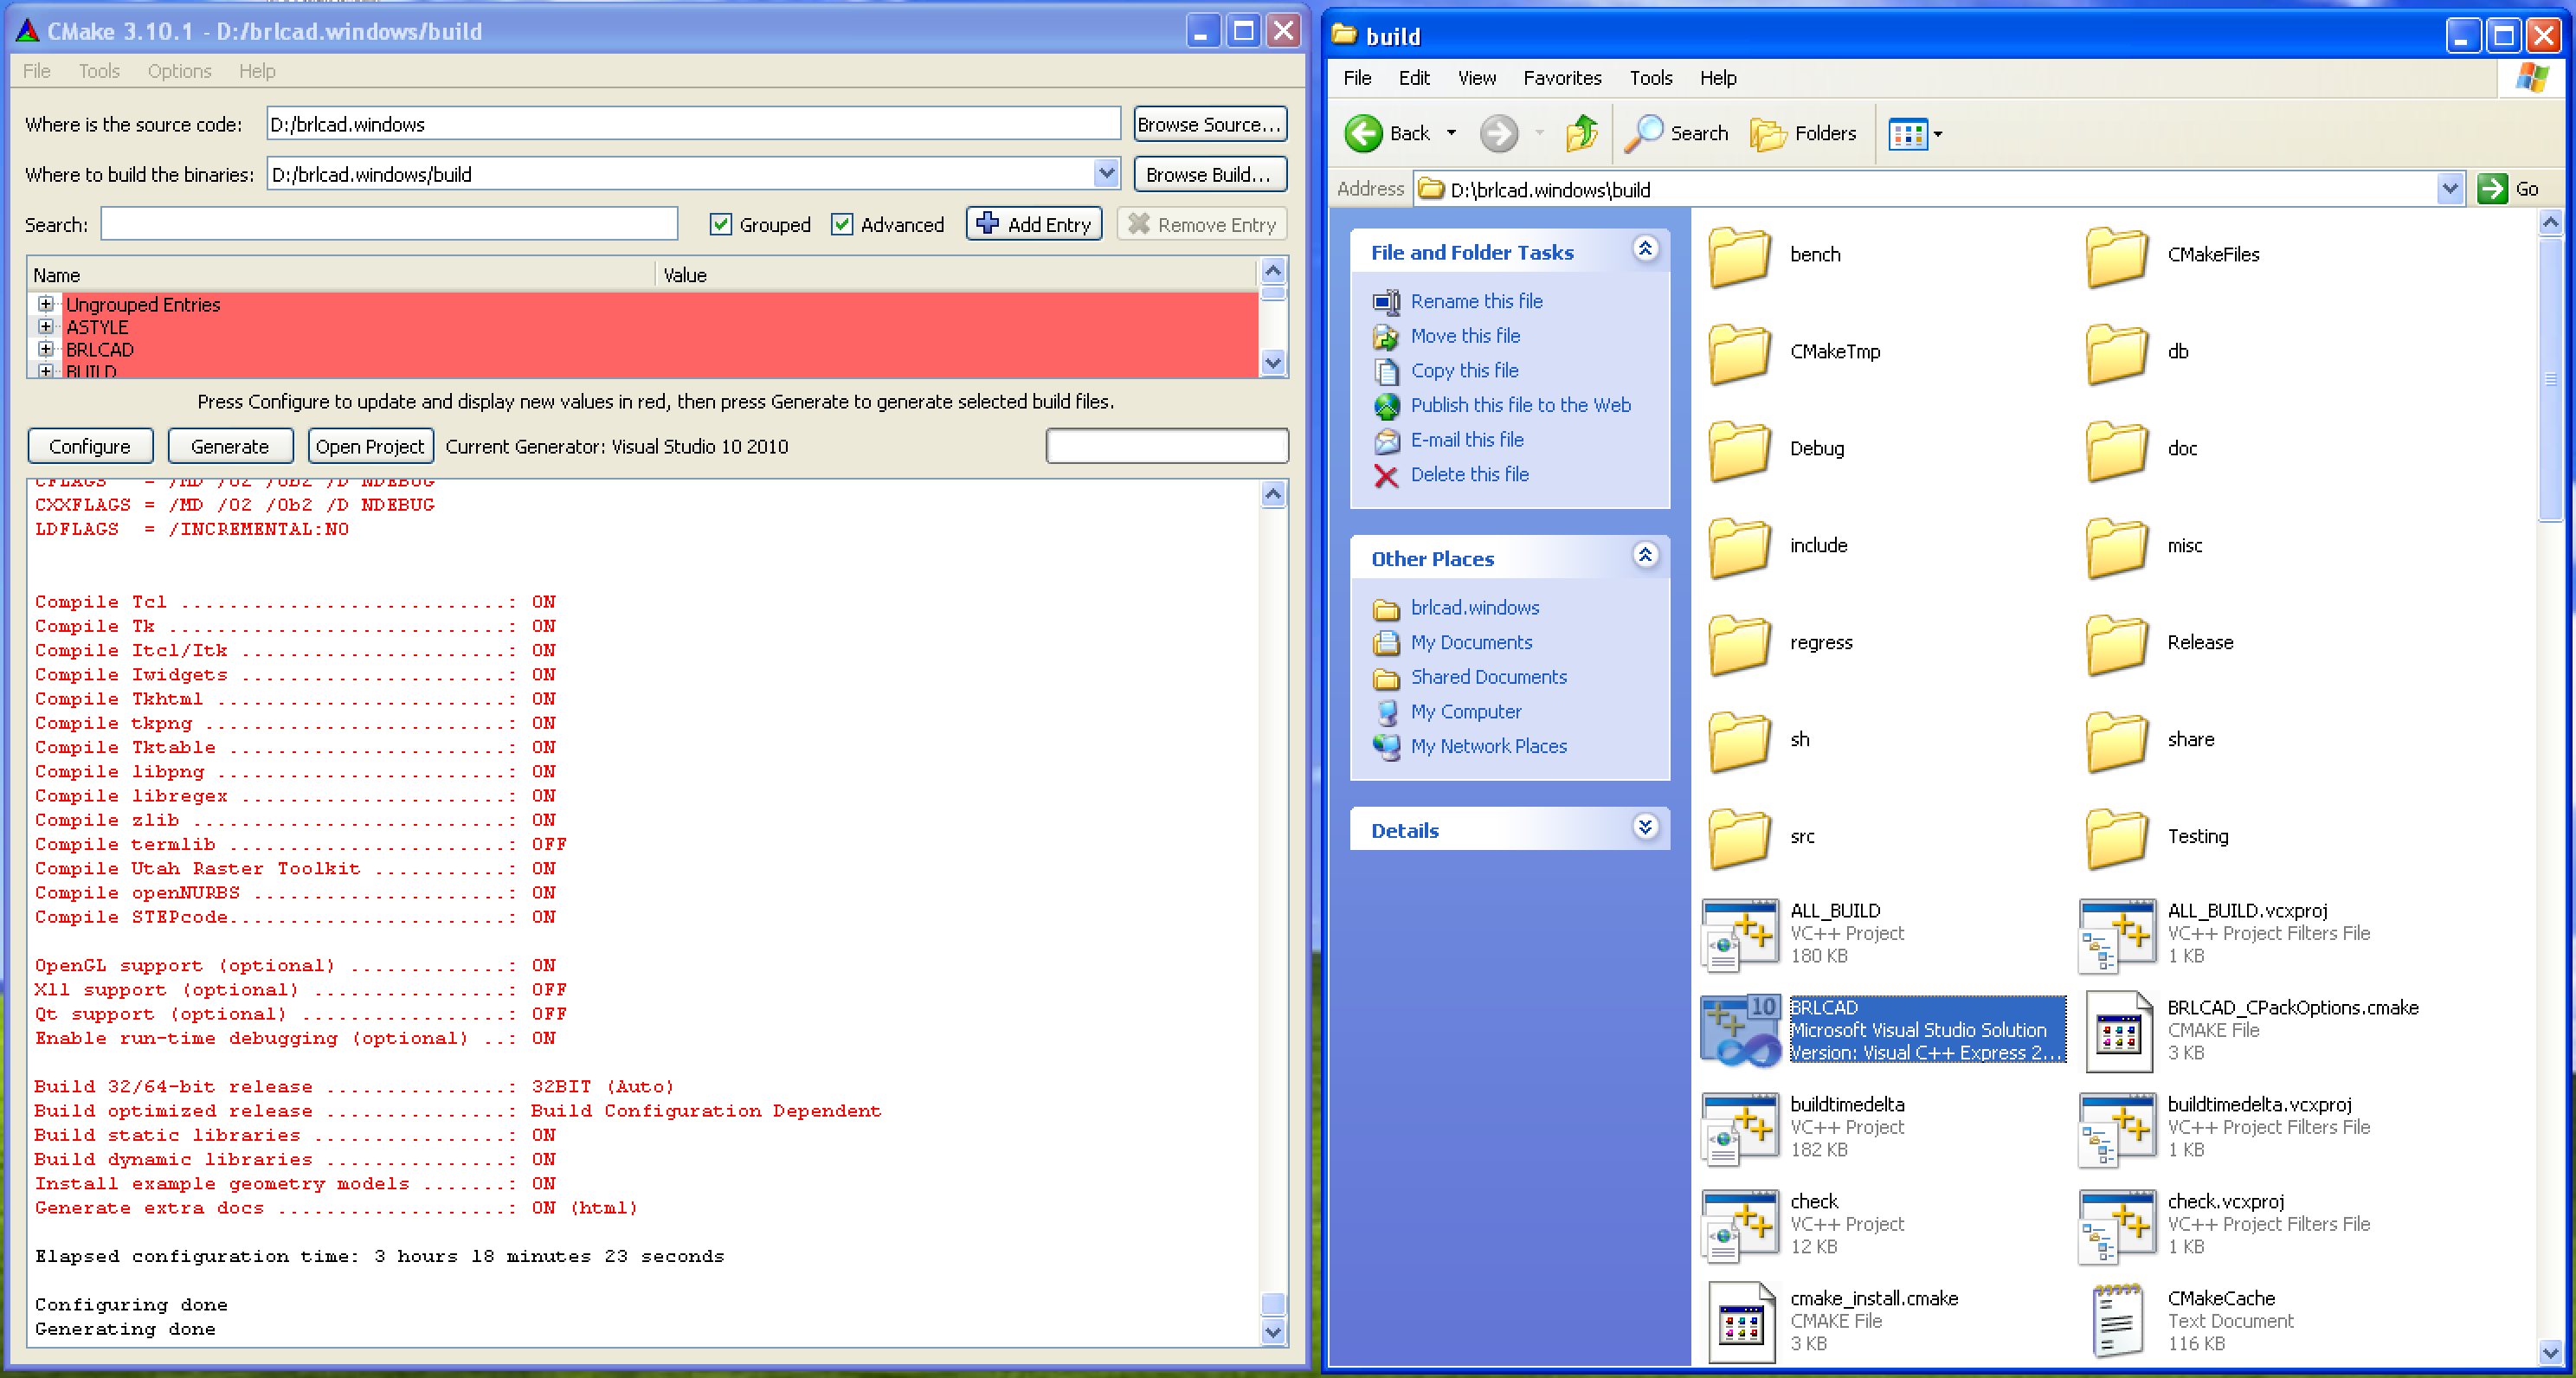Click Copy this file task
This screenshot has width=2576, height=1378.
1464,370
